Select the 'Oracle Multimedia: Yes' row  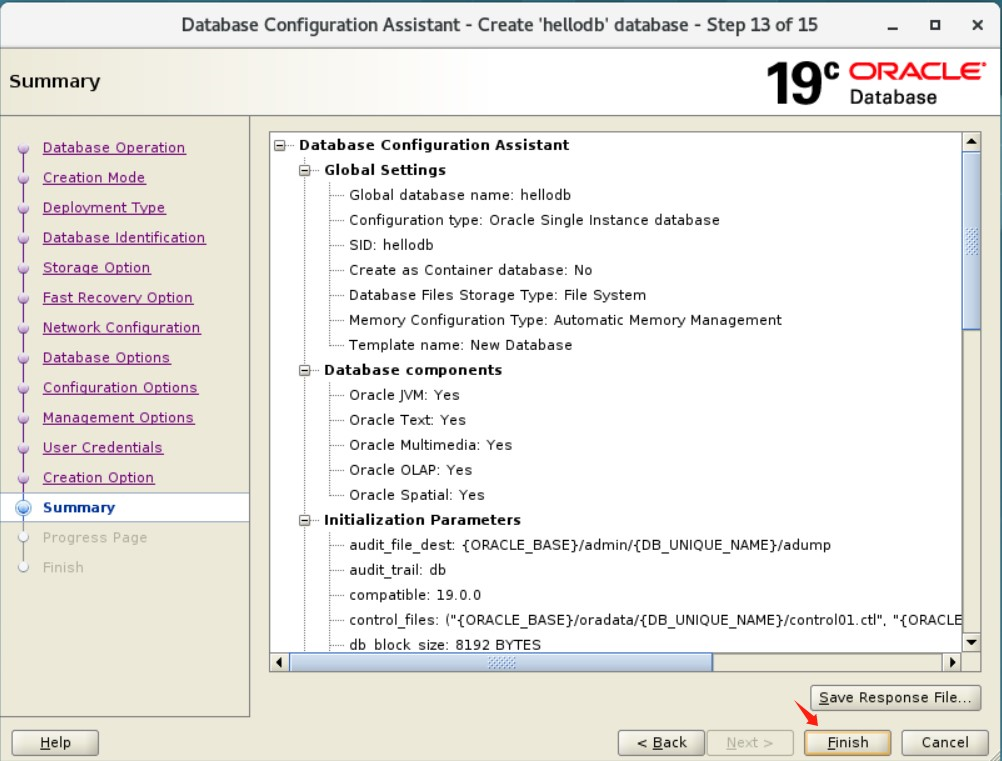tap(430, 445)
